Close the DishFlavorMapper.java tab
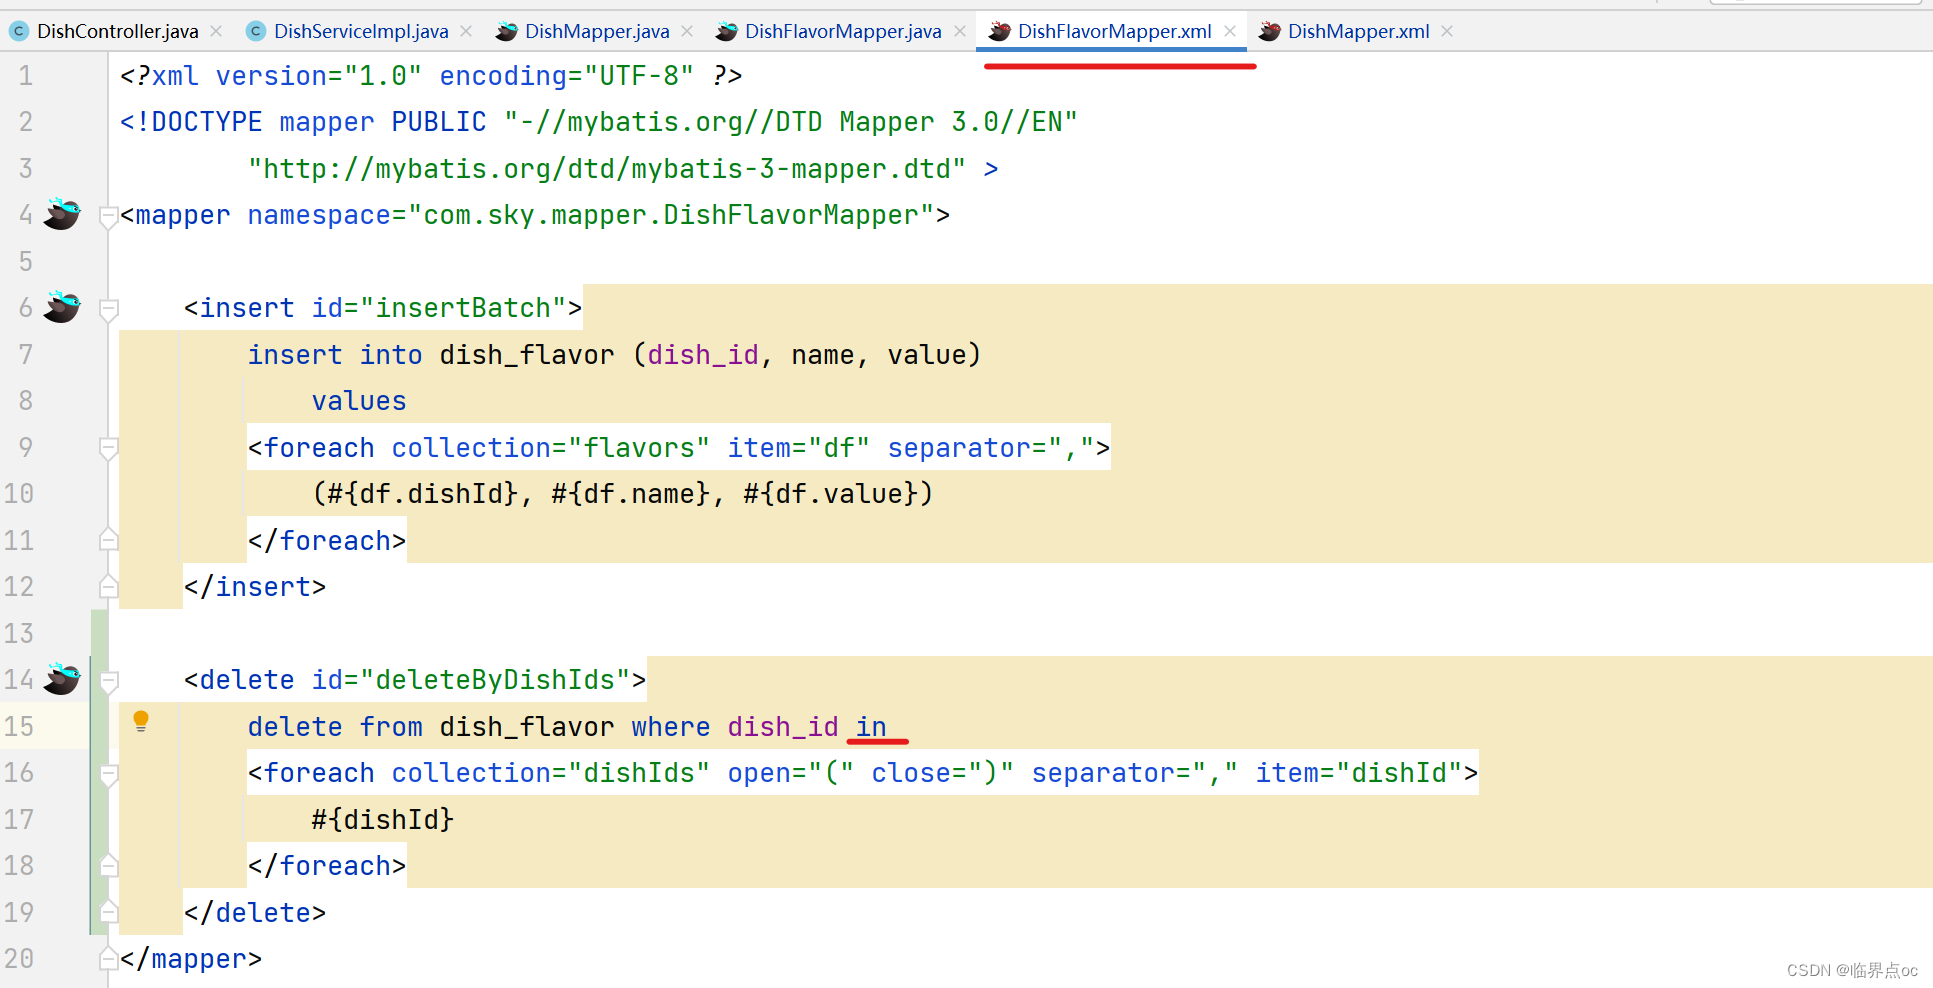The width and height of the screenshot is (1933, 988). 960,31
